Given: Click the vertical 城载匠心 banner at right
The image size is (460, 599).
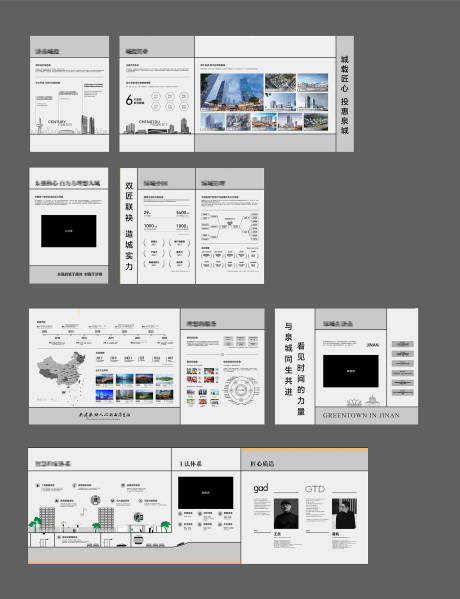Looking at the screenshot, I should (x=345, y=94).
